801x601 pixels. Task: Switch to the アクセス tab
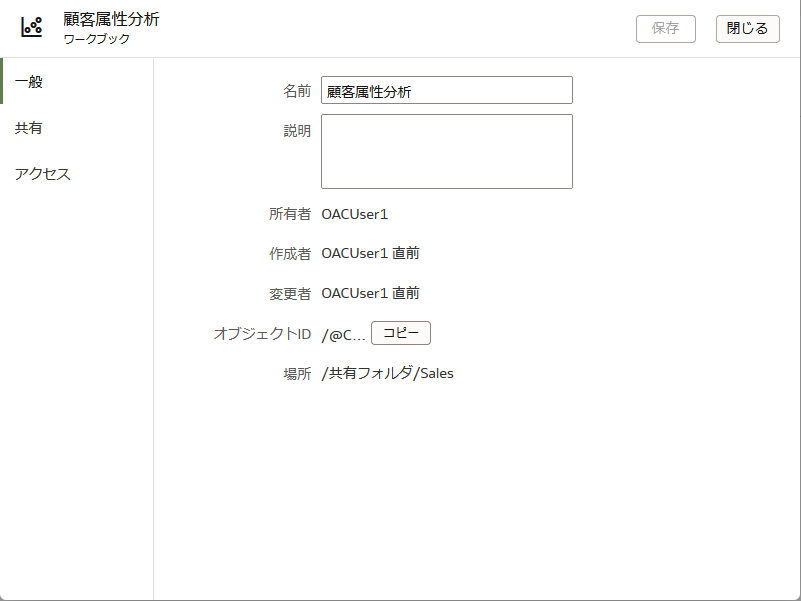(x=77, y=174)
